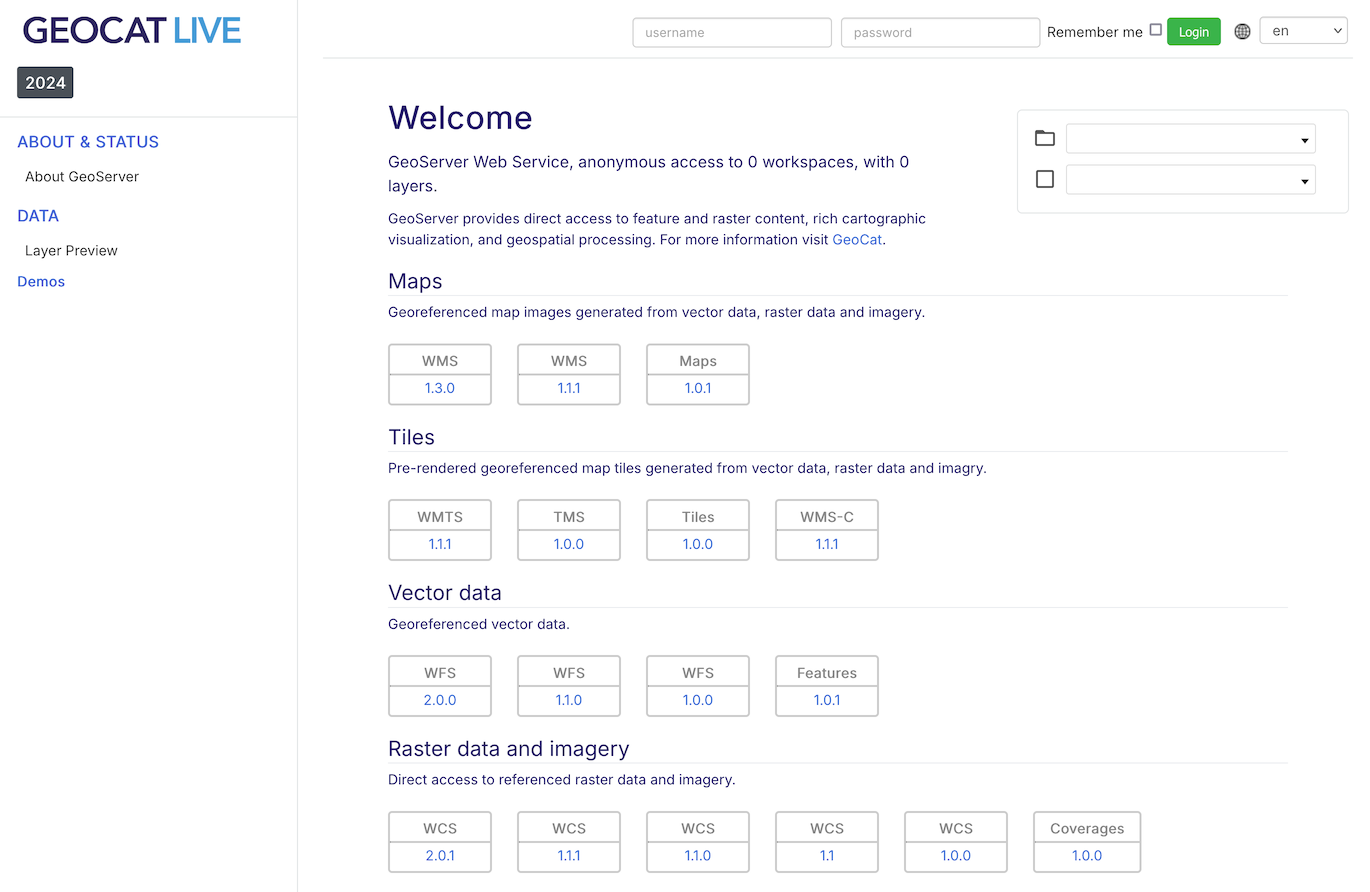Open WCS 1.1 link
1370x892 pixels.
[x=827, y=856]
